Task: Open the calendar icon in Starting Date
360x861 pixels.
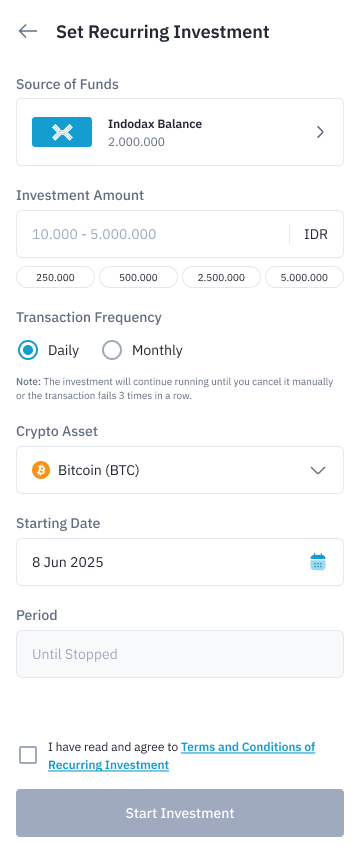Action: (318, 562)
